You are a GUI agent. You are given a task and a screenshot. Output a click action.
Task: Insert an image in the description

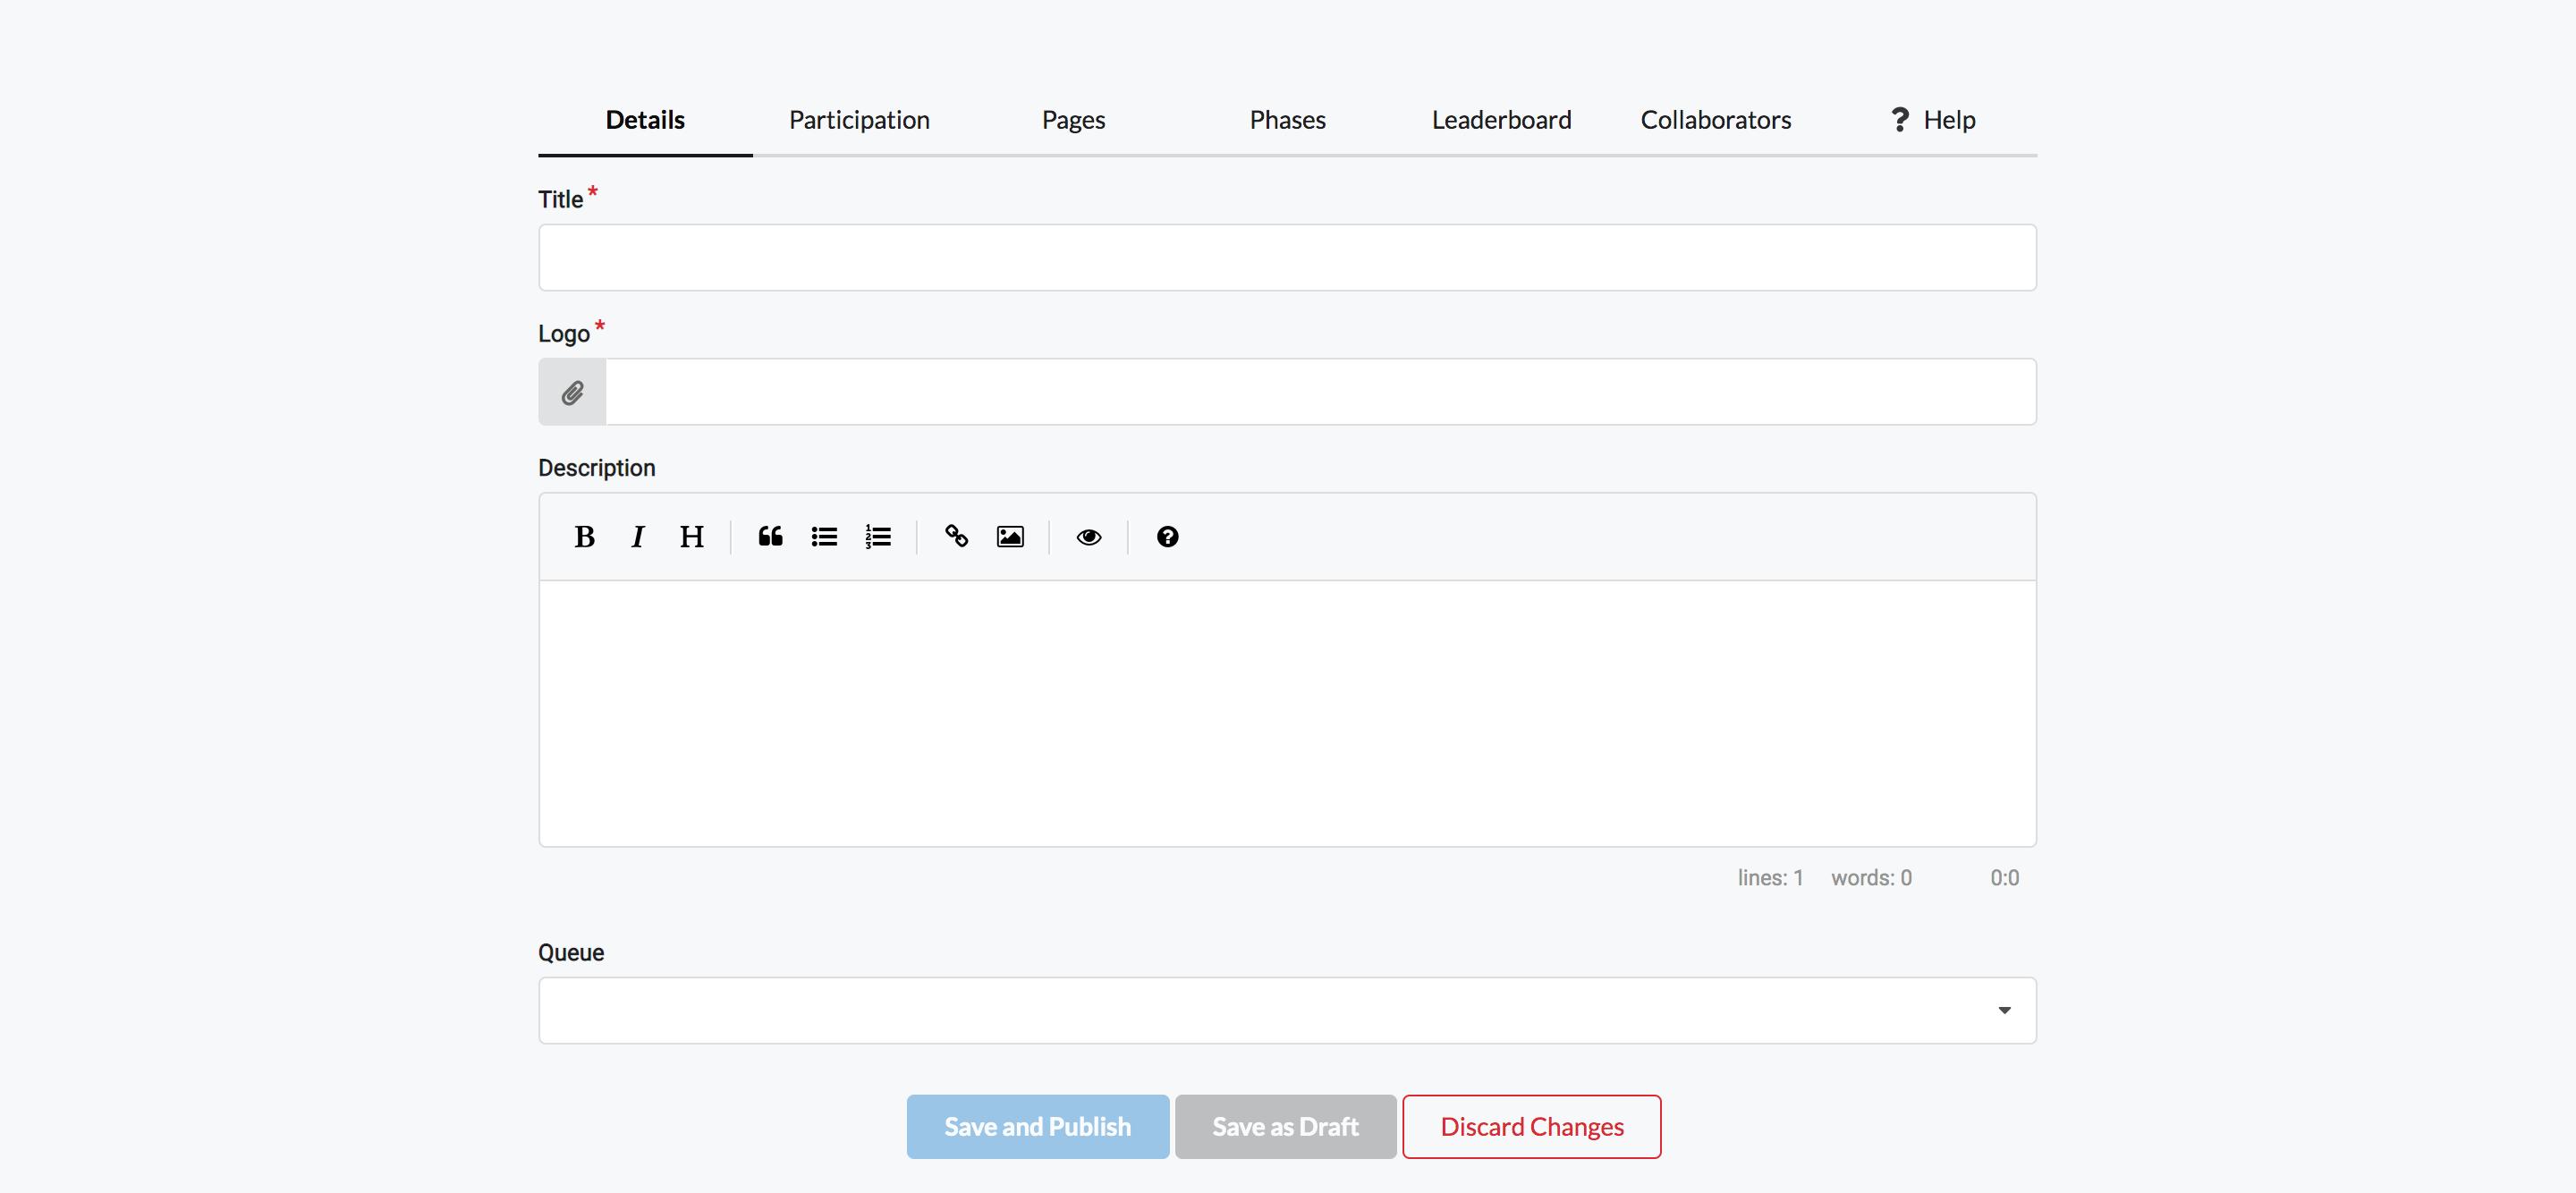[1010, 537]
